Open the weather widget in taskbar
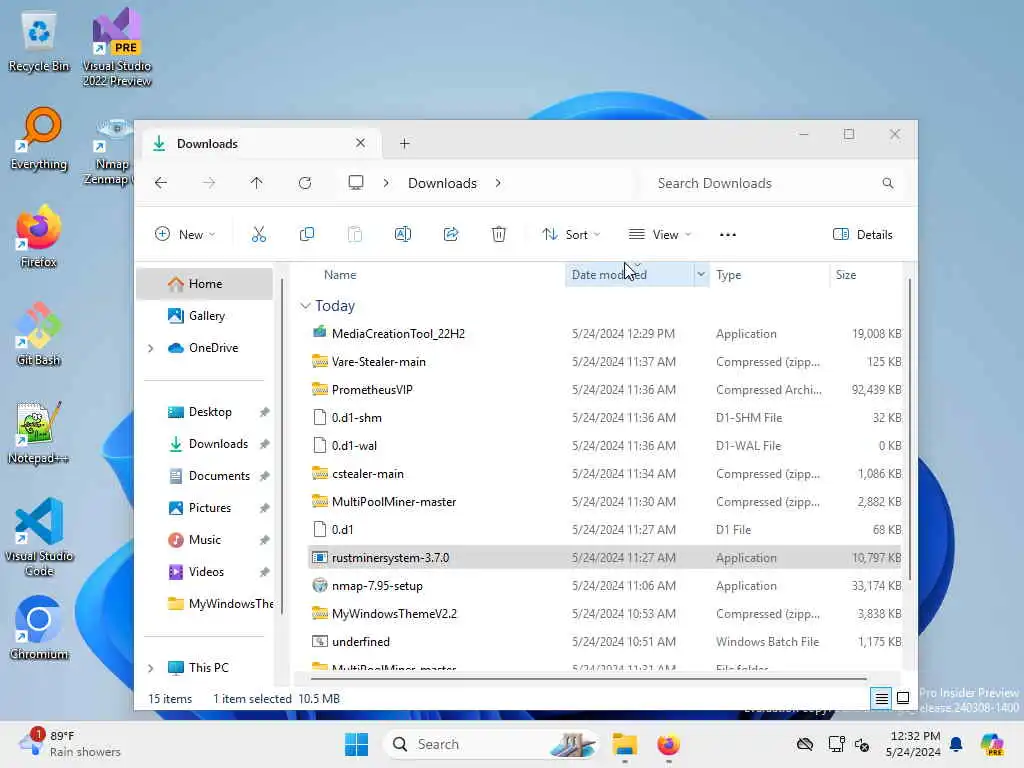This screenshot has height=768, width=1024. [x=71, y=744]
